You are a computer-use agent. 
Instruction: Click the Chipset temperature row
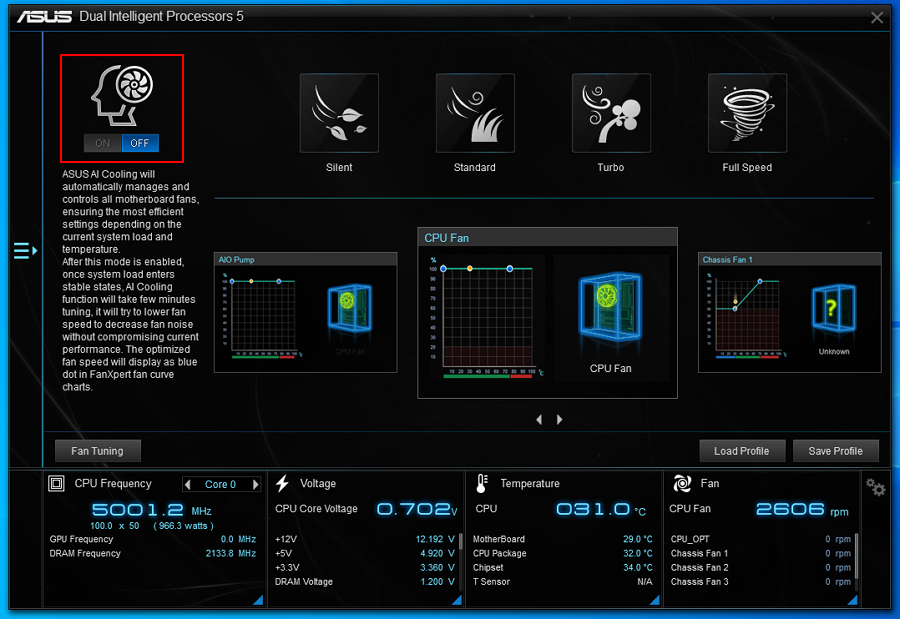(562, 567)
